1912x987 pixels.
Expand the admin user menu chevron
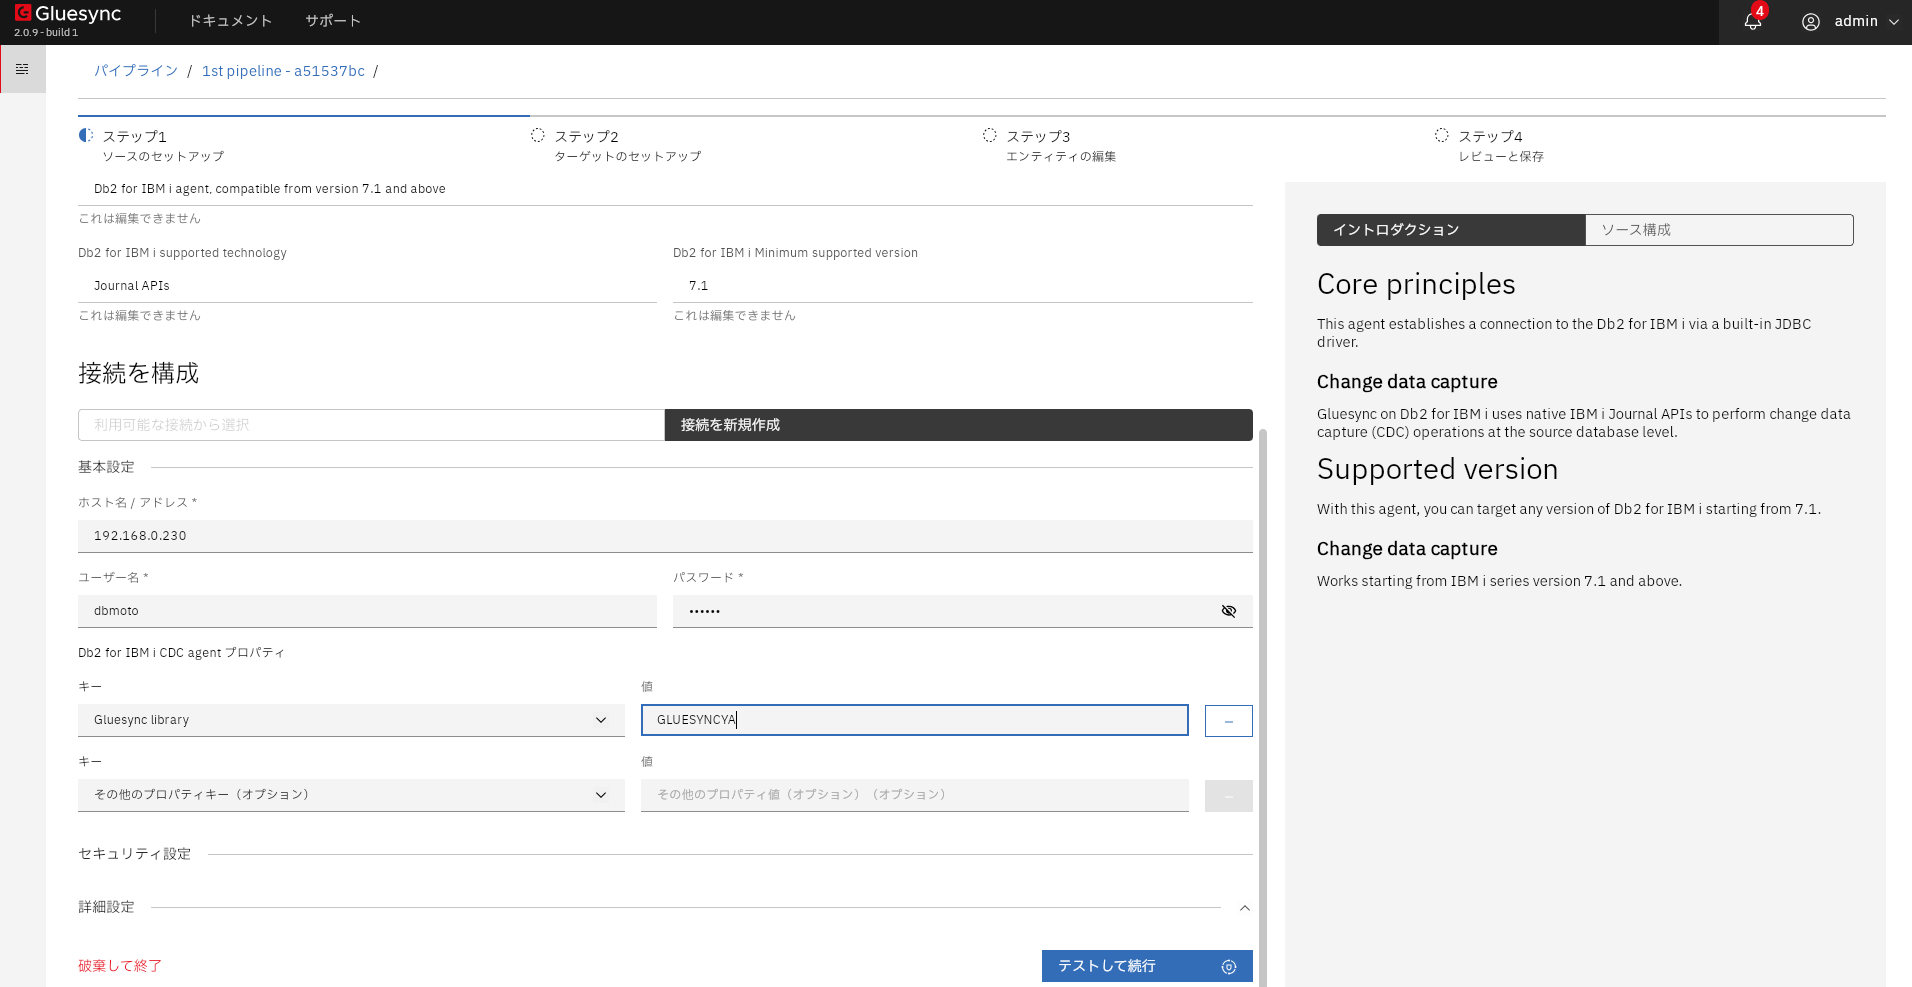(1893, 22)
